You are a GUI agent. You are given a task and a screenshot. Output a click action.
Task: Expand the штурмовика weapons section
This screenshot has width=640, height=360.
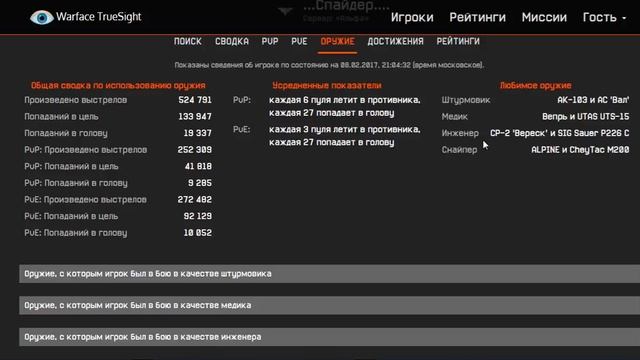coord(329,274)
